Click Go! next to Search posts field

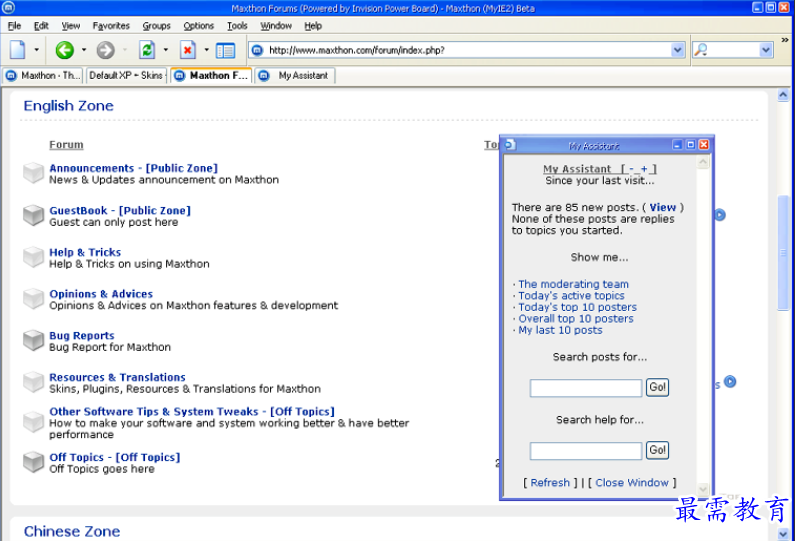(657, 387)
